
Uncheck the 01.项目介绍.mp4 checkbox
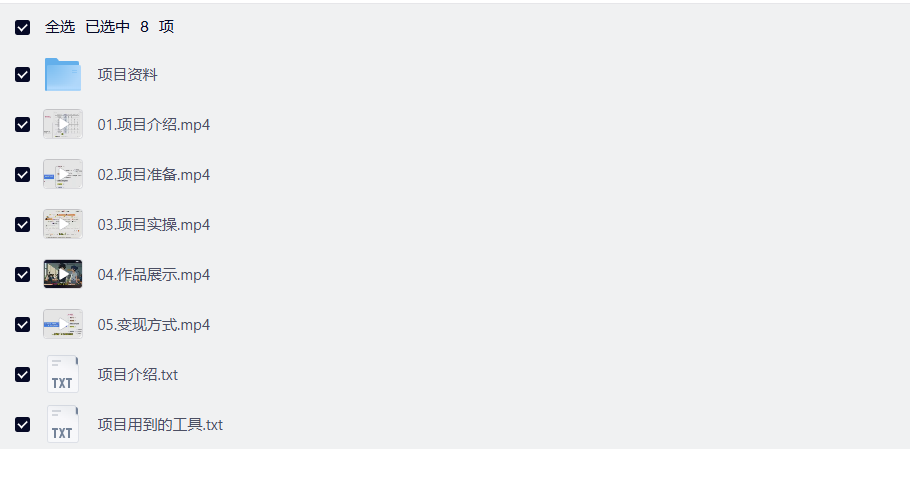pyautogui.click(x=23, y=125)
